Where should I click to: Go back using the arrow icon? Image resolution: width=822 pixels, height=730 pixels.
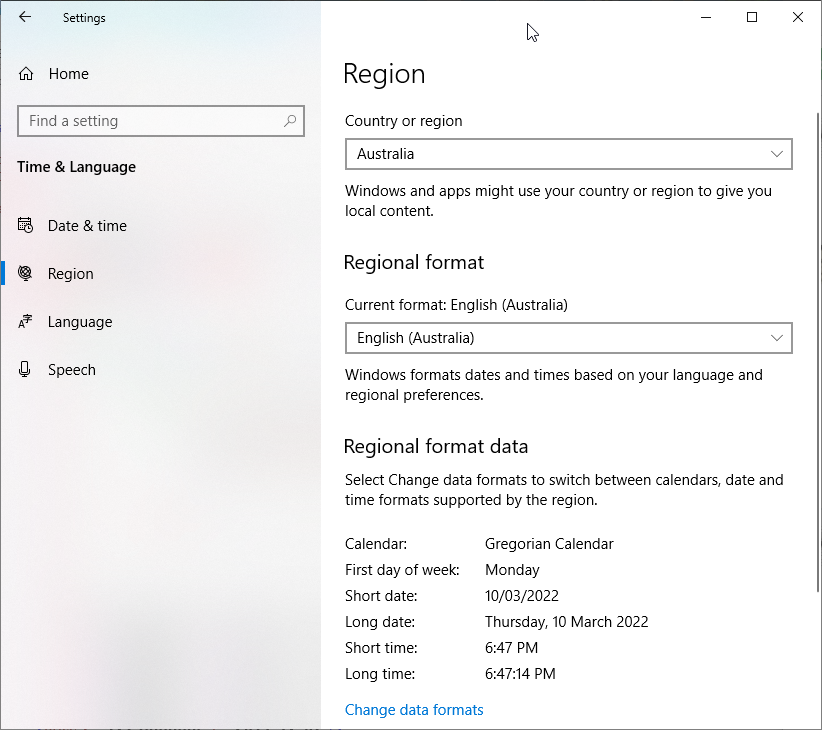[x=25, y=17]
